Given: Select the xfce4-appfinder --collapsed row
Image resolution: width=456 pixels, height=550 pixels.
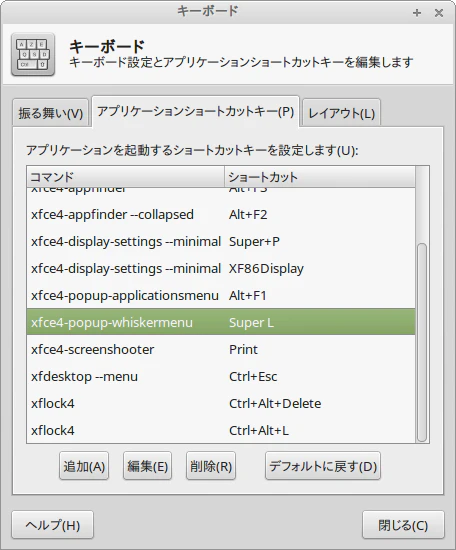Looking at the screenshot, I should tap(221, 214).
